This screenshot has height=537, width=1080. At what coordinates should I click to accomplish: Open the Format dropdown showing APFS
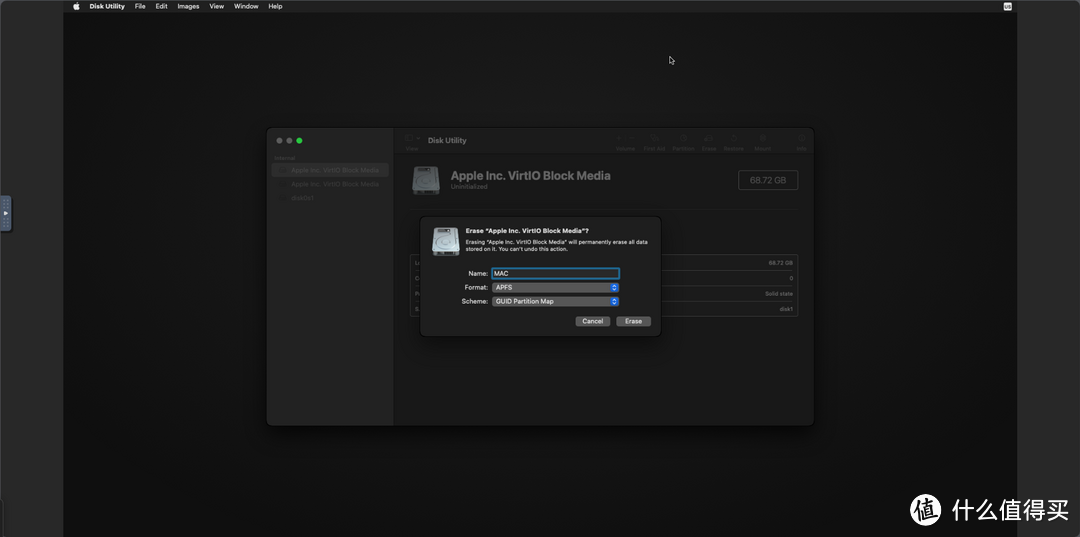coord(555,288)
